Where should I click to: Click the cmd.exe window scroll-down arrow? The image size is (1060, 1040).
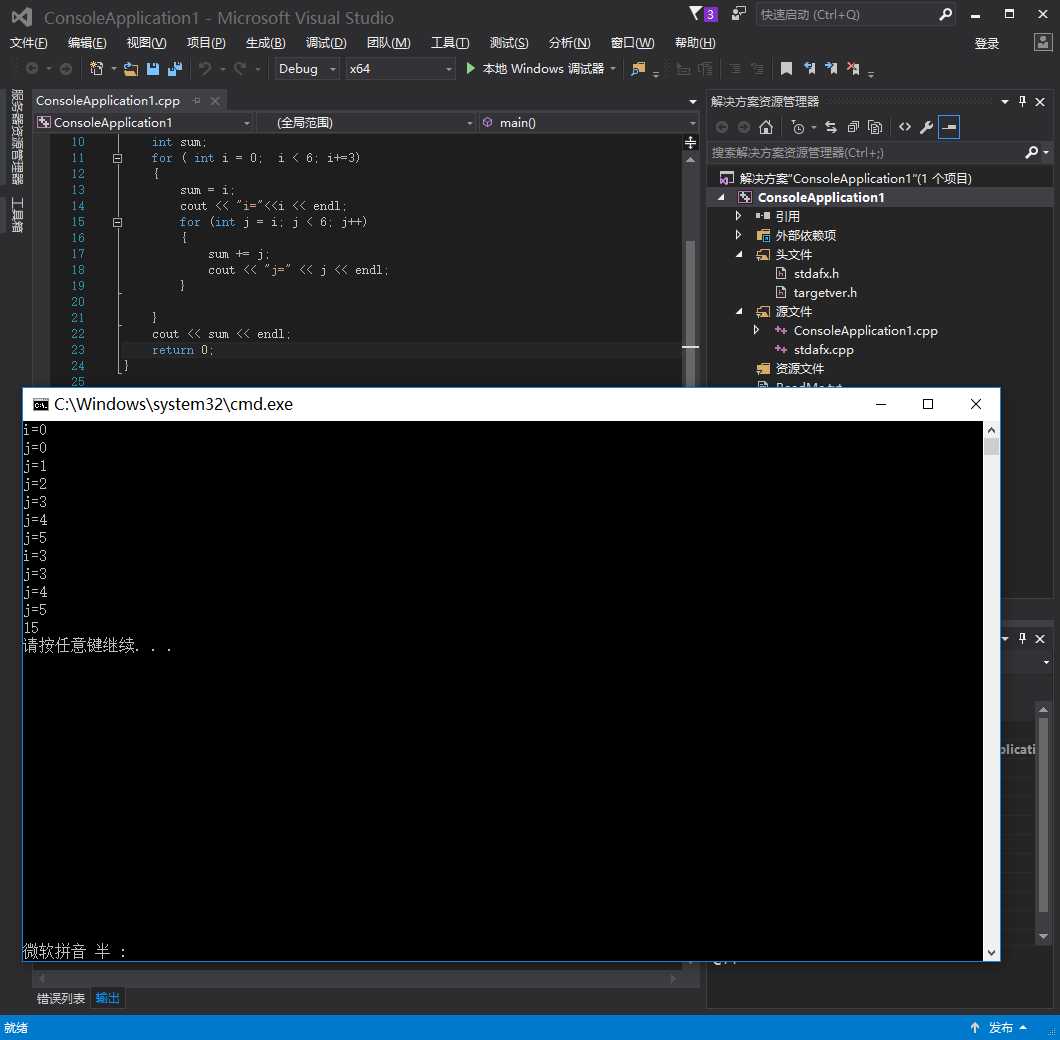tap(991, 952)
